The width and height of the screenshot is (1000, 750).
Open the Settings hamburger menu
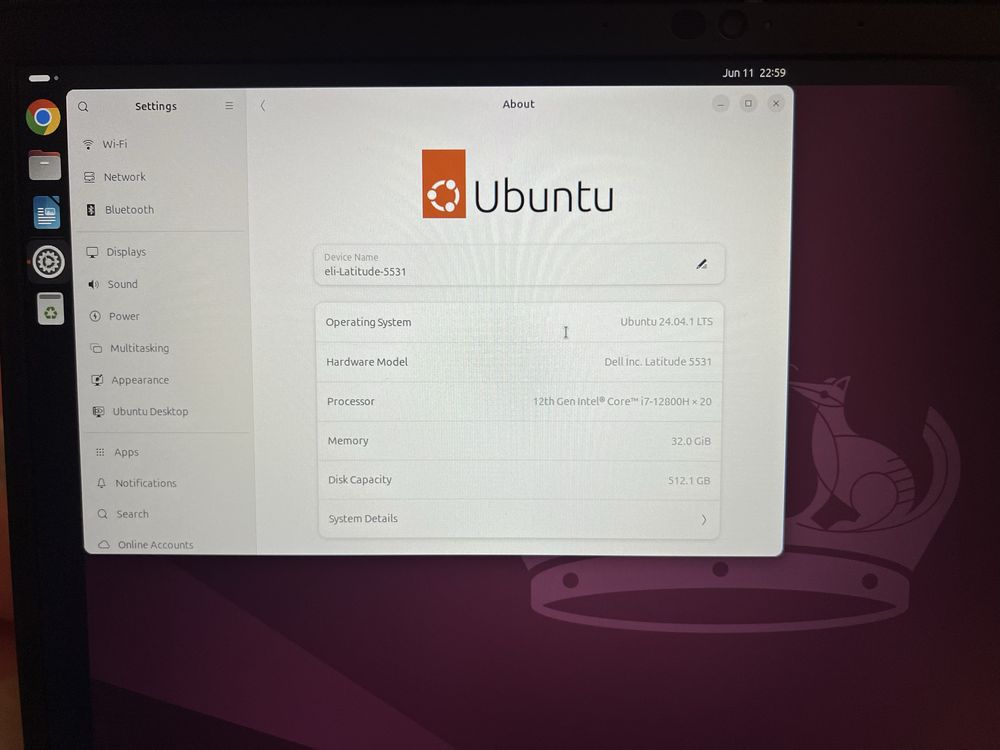tap(229, 106)
